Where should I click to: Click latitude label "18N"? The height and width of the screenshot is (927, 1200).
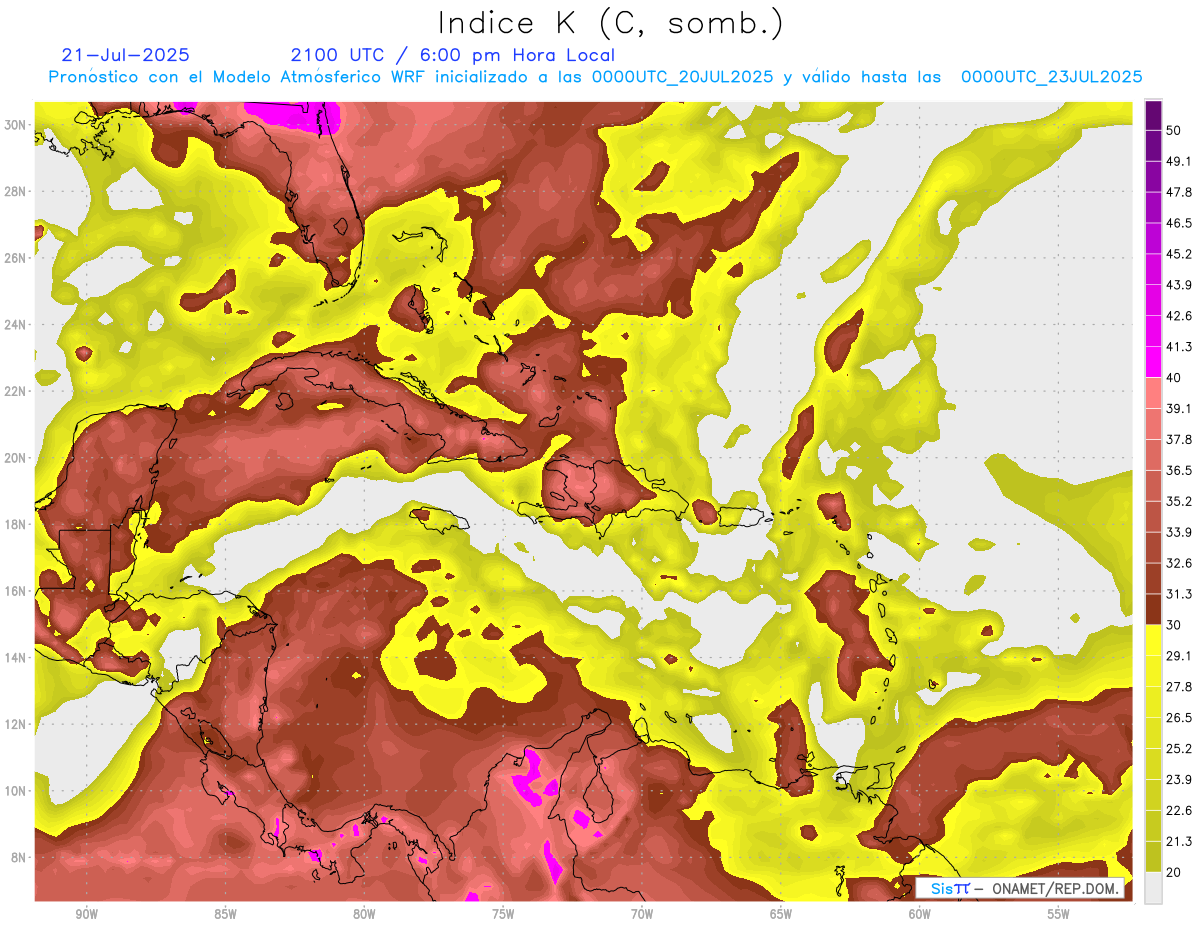15,524
